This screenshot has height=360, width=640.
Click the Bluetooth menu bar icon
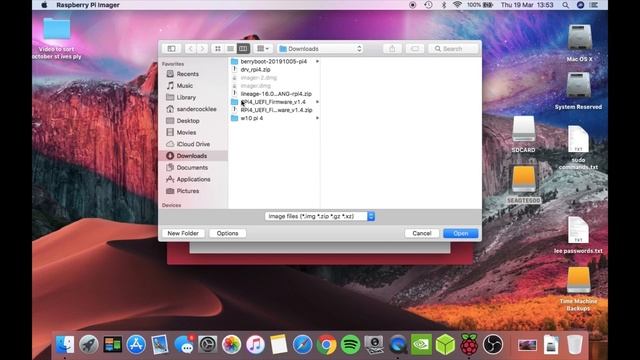(x=444, y=5)
